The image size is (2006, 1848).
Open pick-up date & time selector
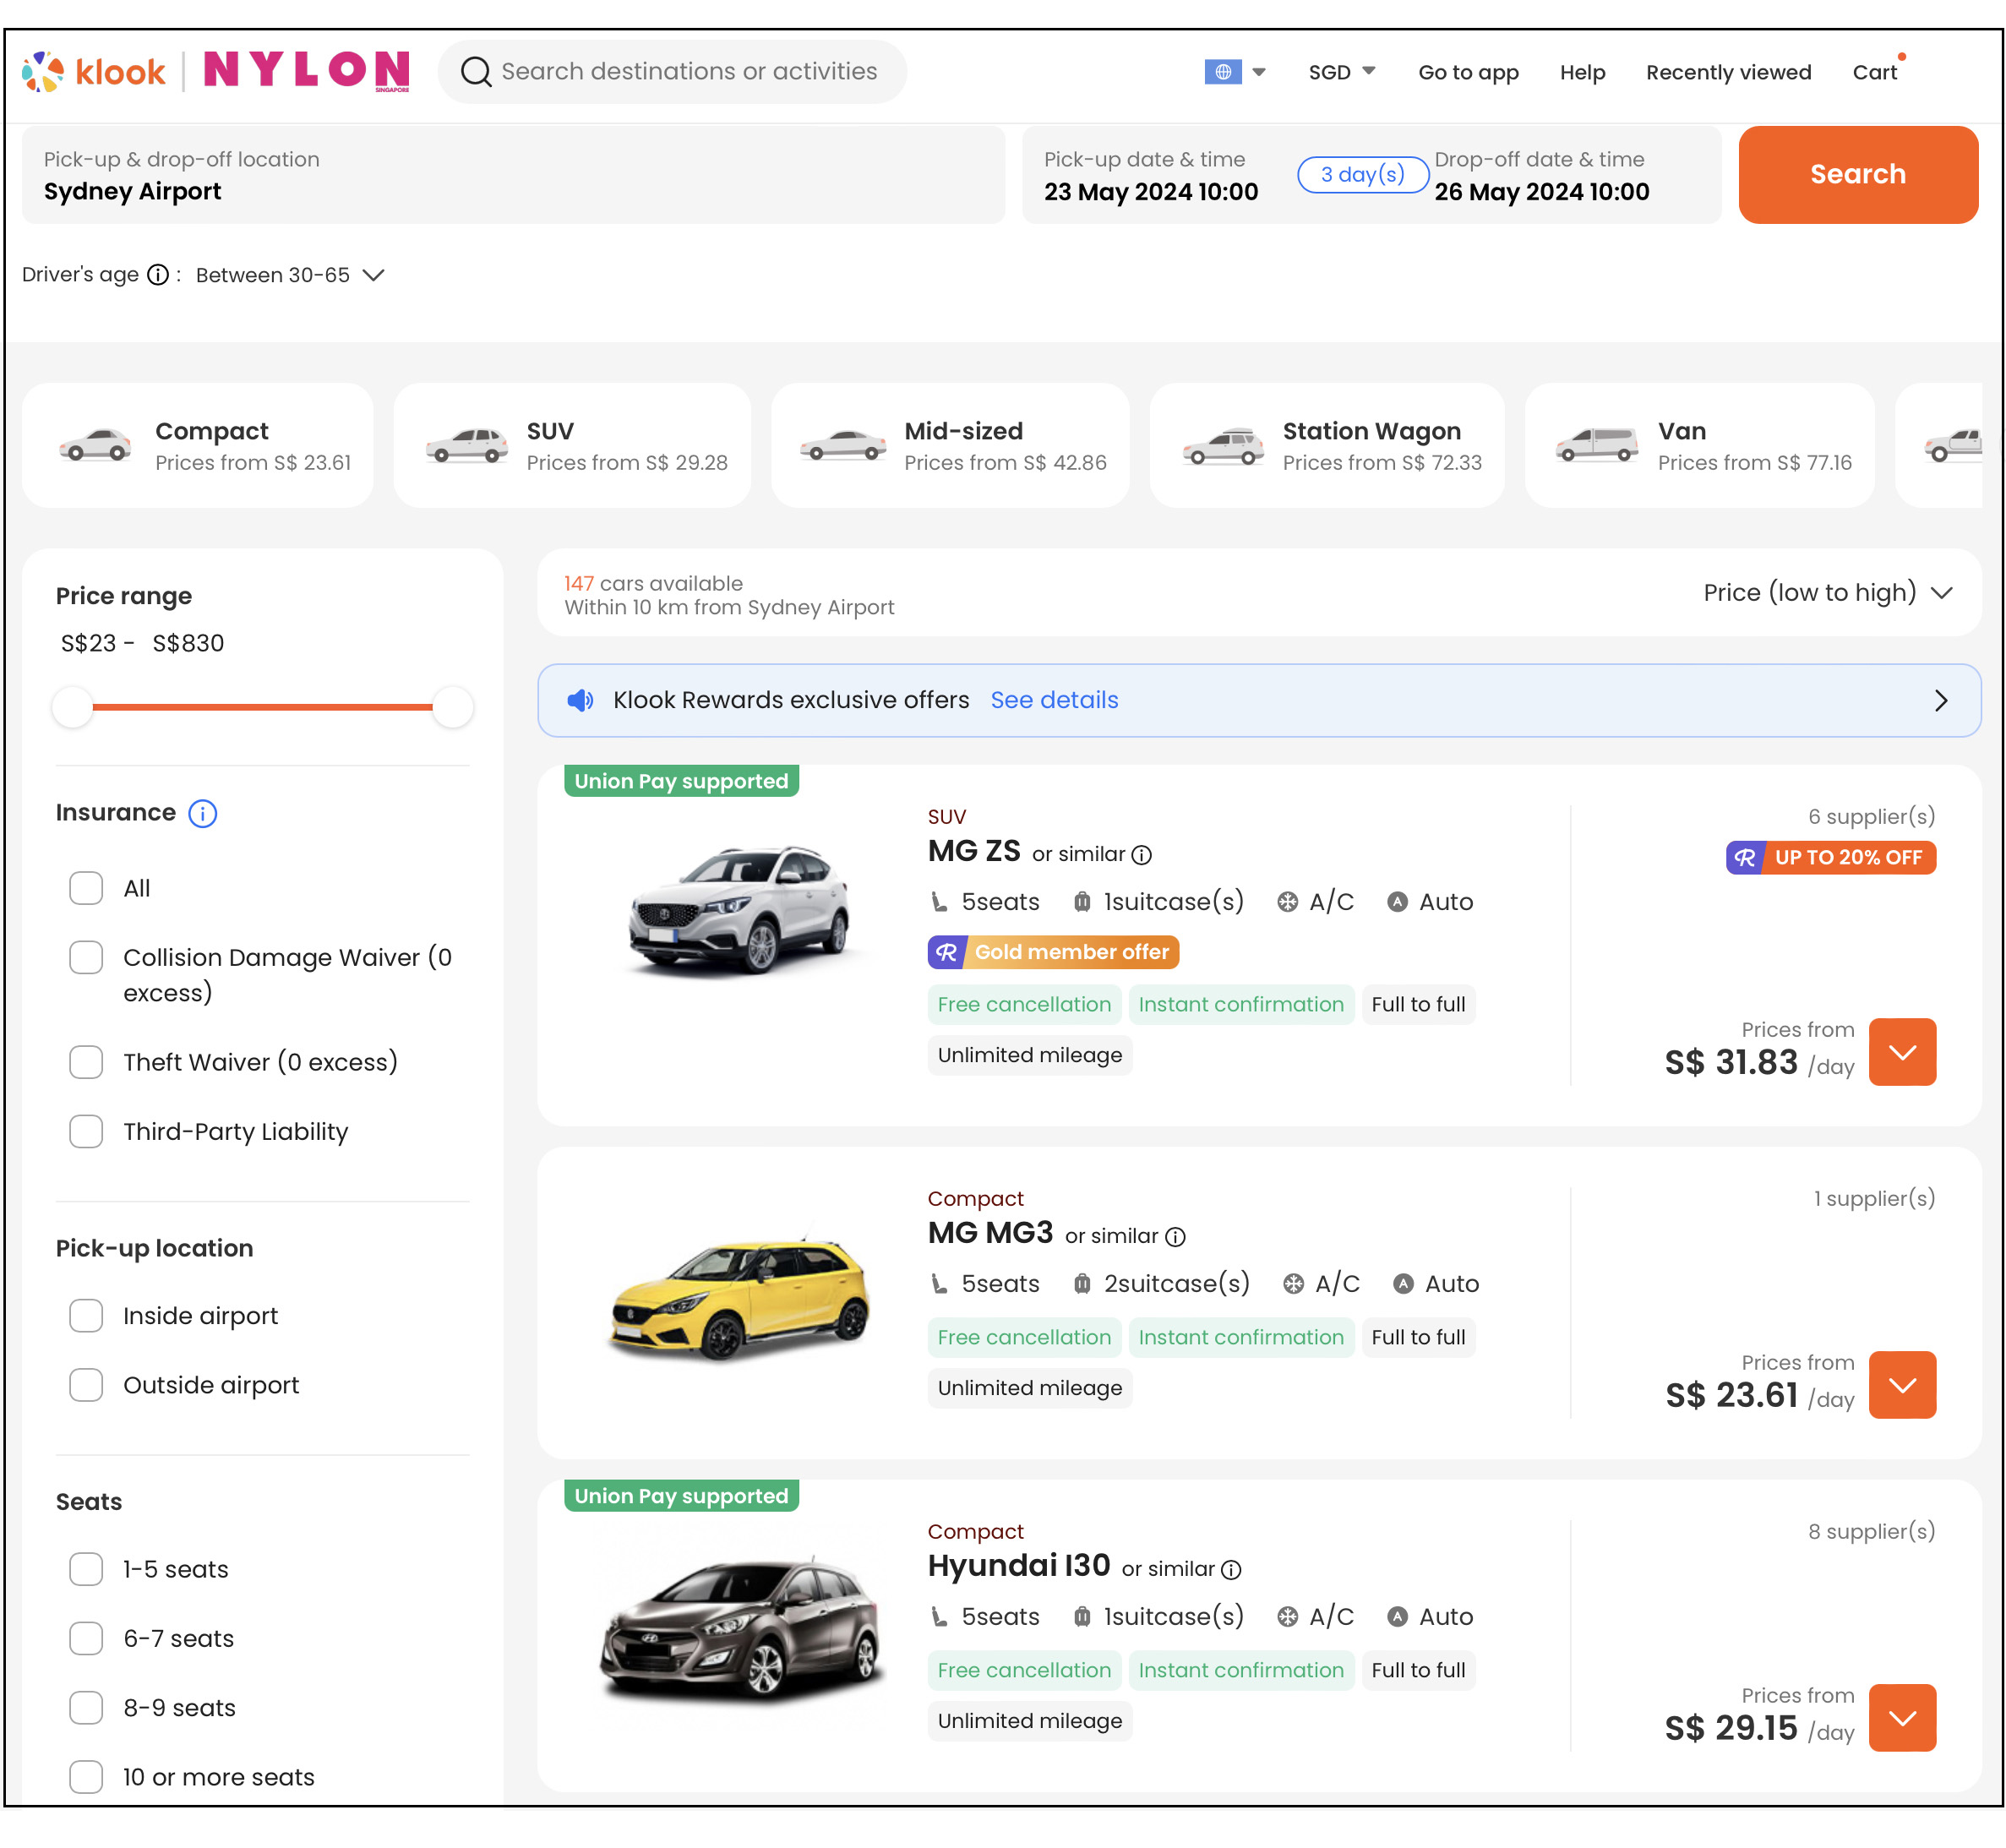click(1151, 176)
